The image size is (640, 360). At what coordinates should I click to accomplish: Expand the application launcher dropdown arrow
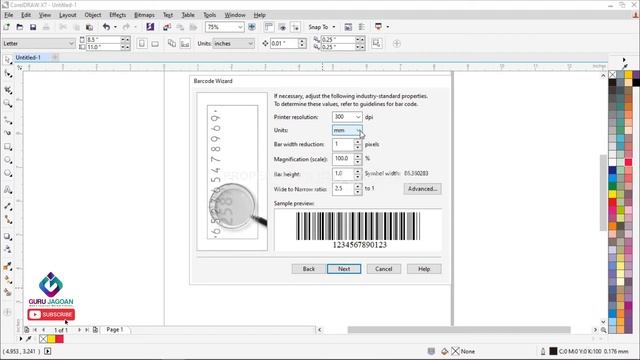(387, 27)
